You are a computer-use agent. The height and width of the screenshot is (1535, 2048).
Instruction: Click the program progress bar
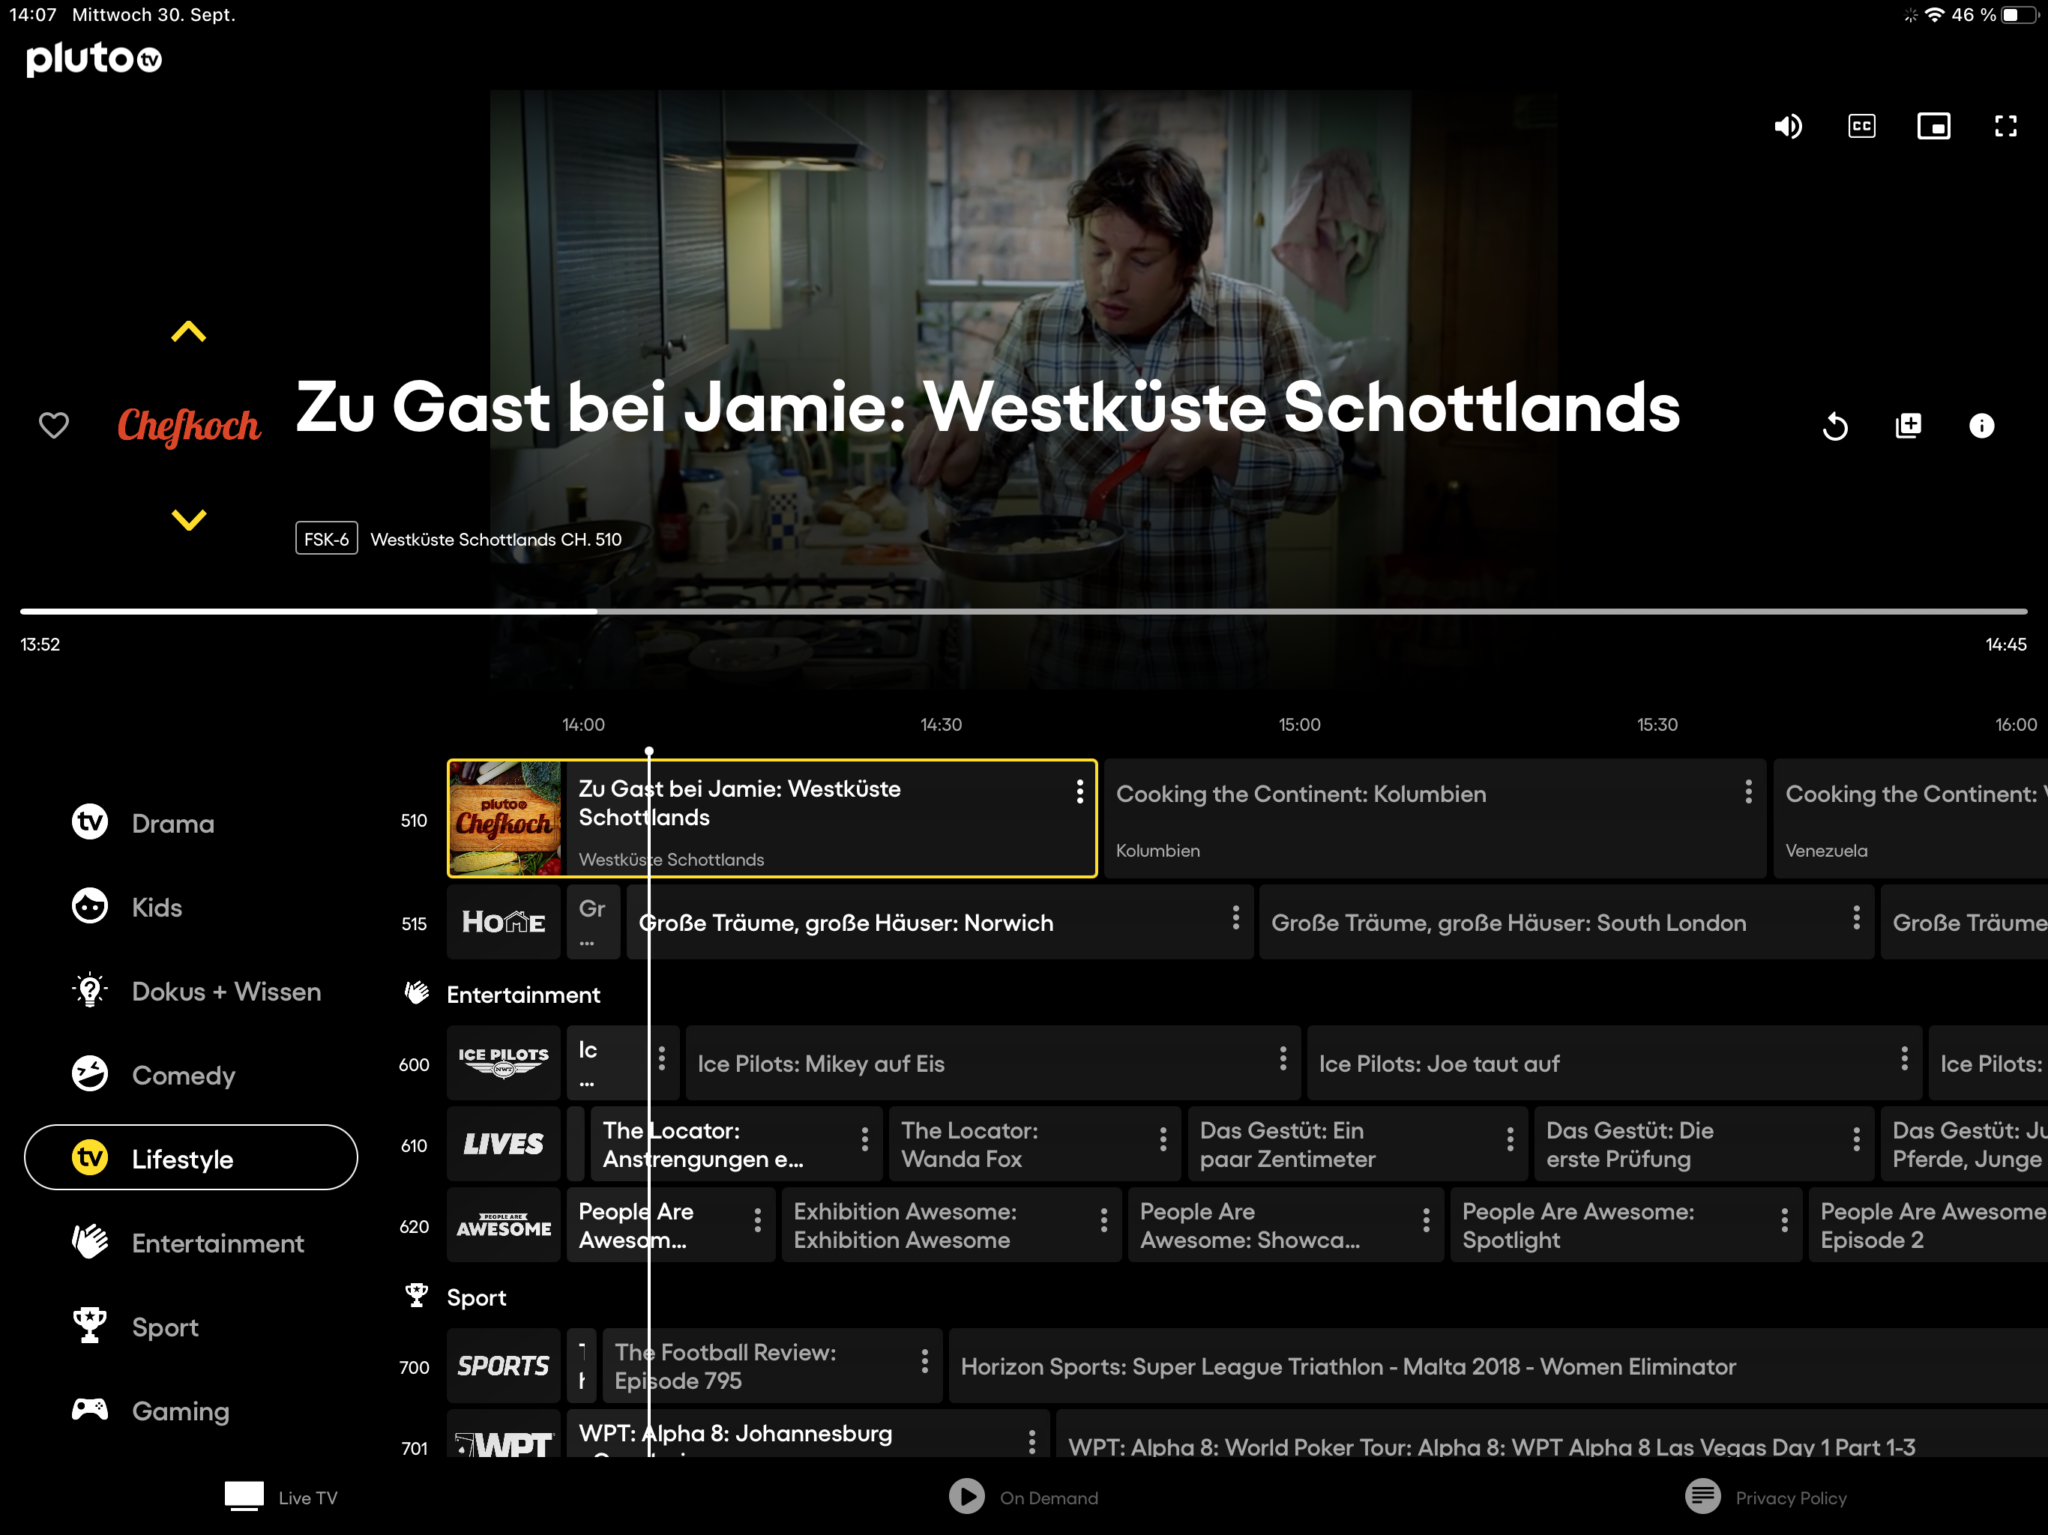point(1023,611)
